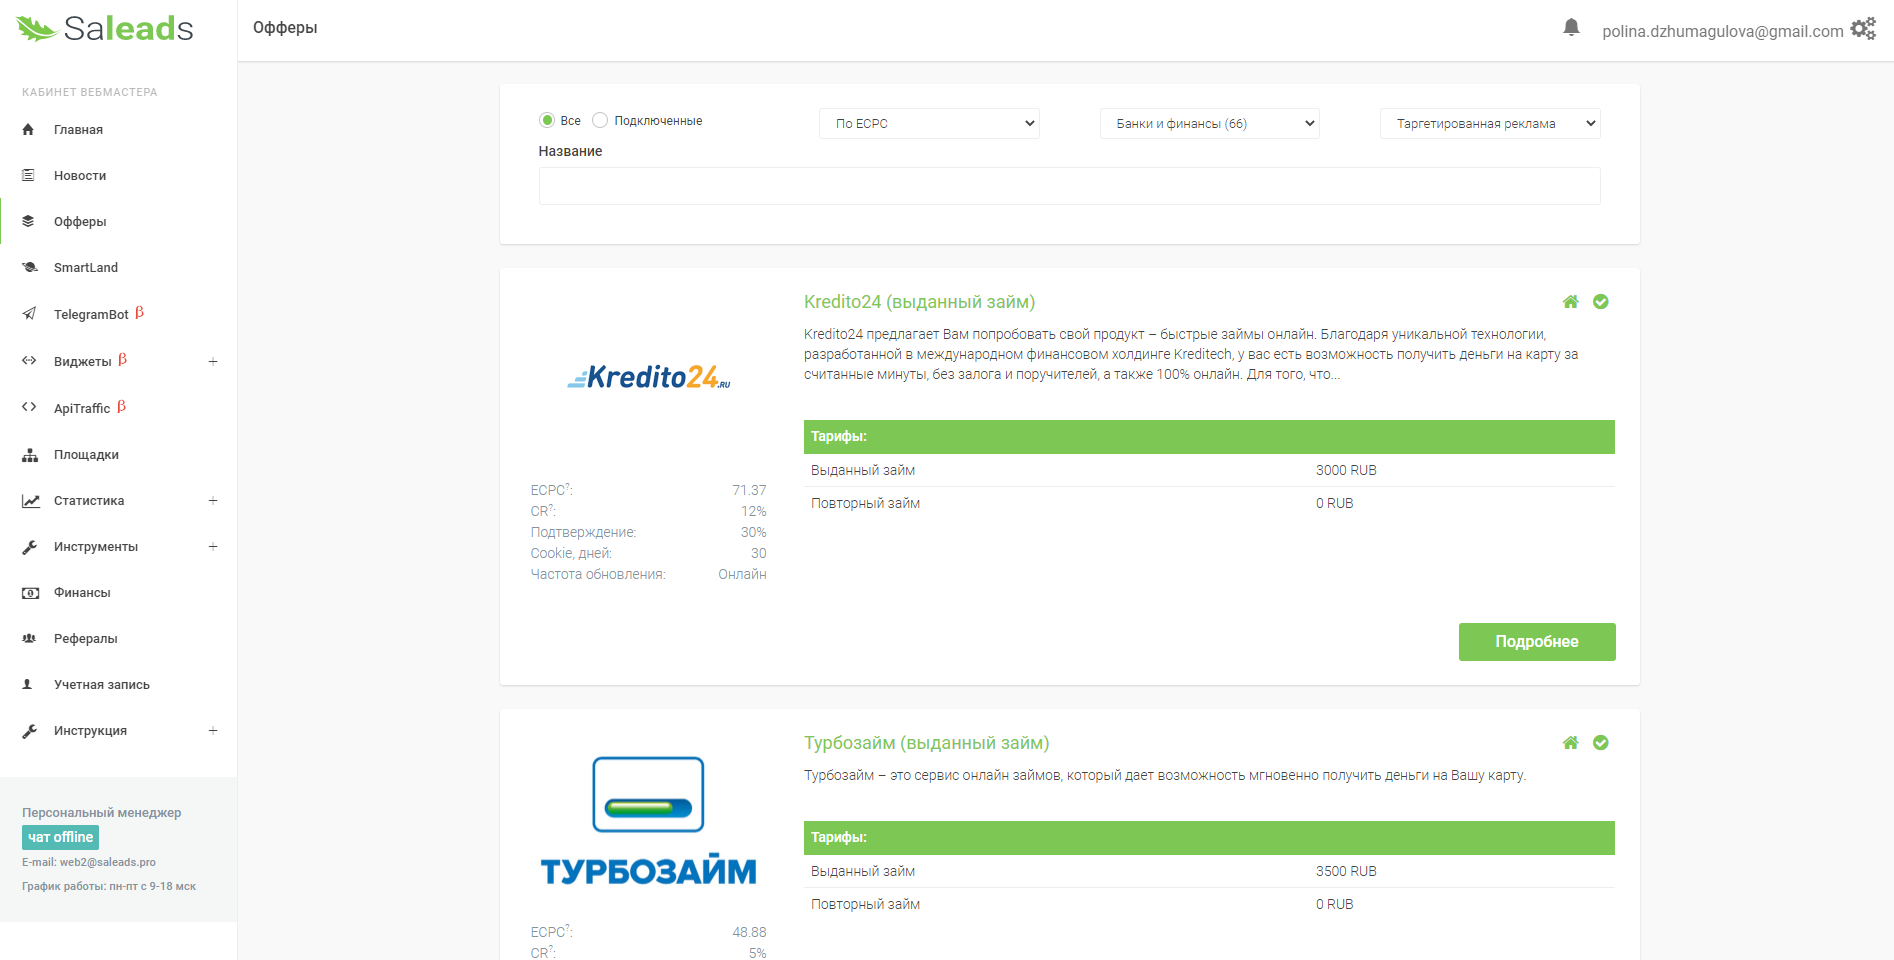
Task: Click the Название search input field
Action: (x=1069, y=186)
